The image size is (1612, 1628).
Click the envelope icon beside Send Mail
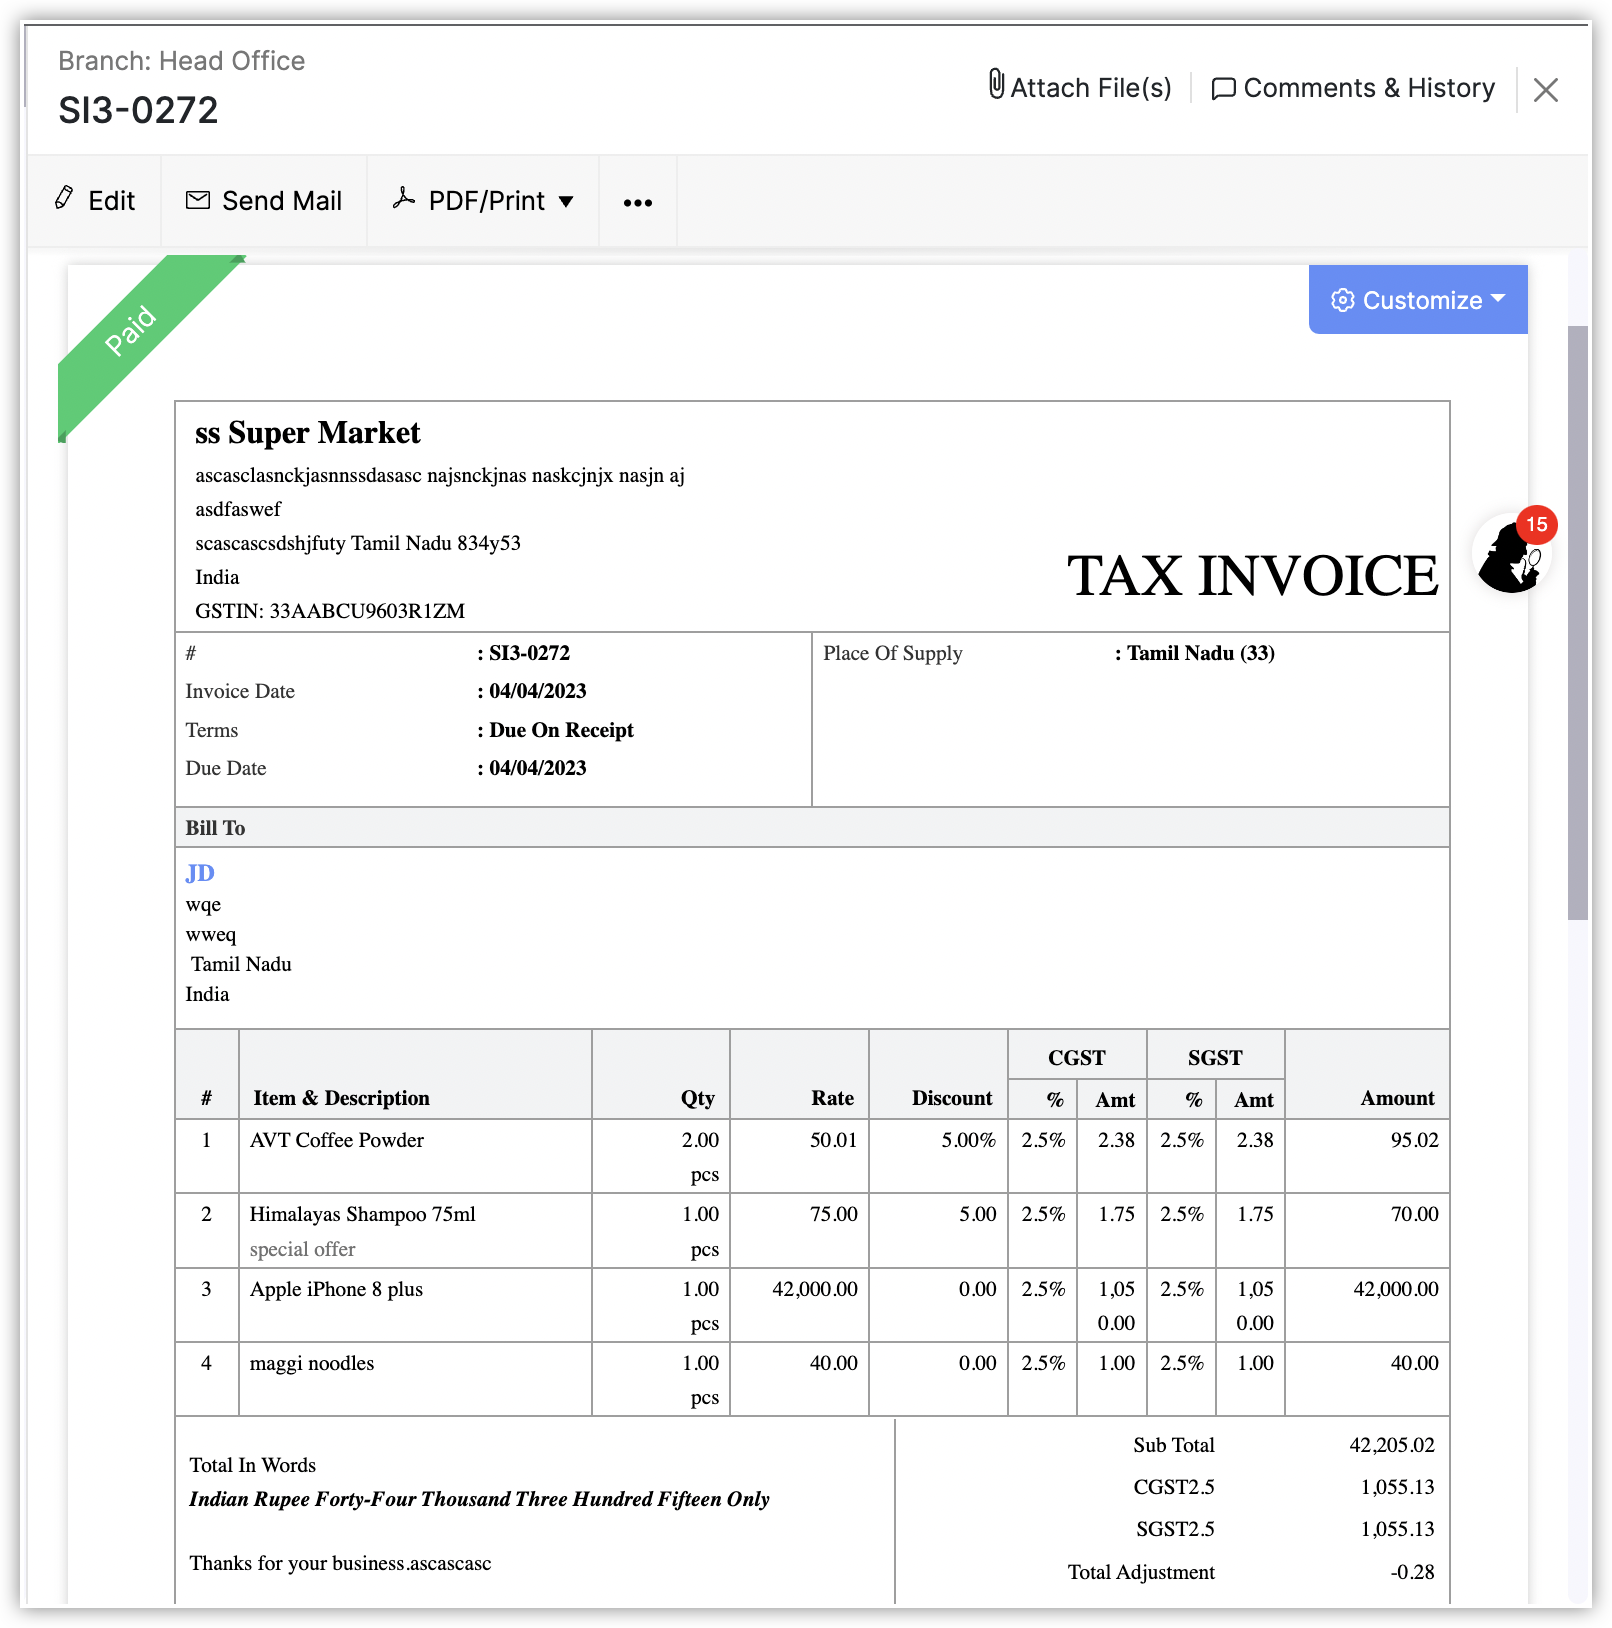click(x=198, y=200)
